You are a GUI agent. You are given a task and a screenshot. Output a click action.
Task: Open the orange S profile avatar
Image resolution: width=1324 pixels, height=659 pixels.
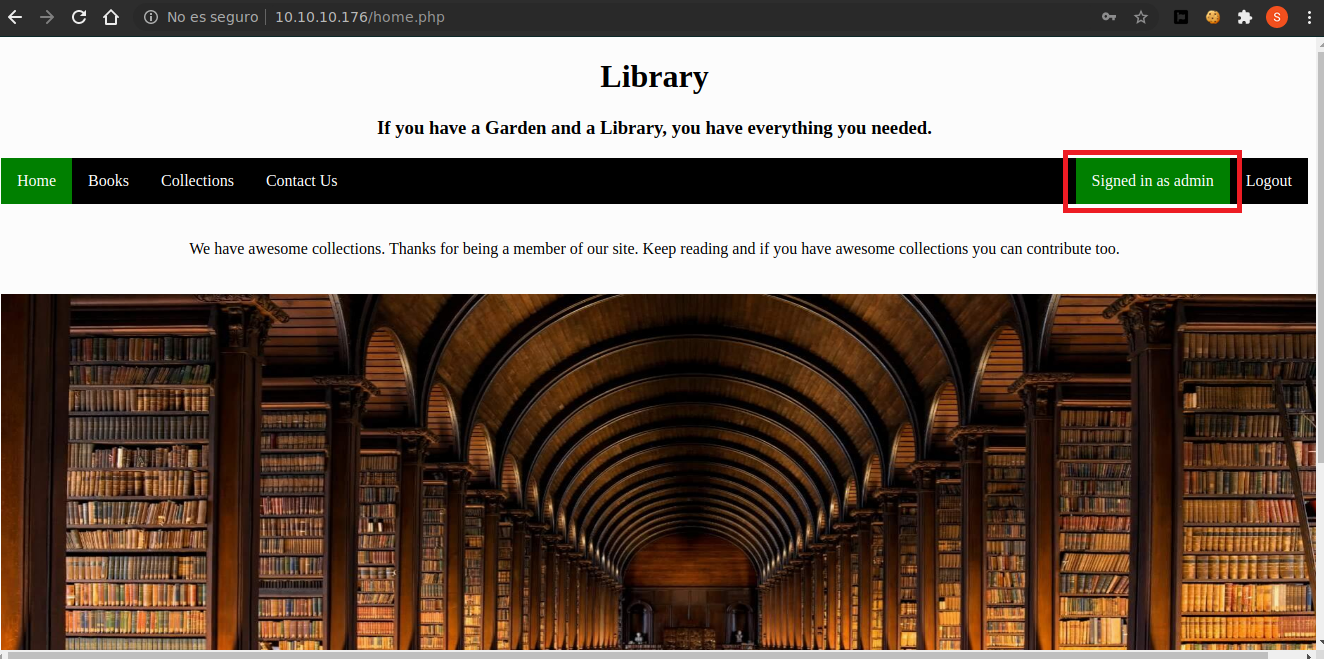[x=1276, y=17]
